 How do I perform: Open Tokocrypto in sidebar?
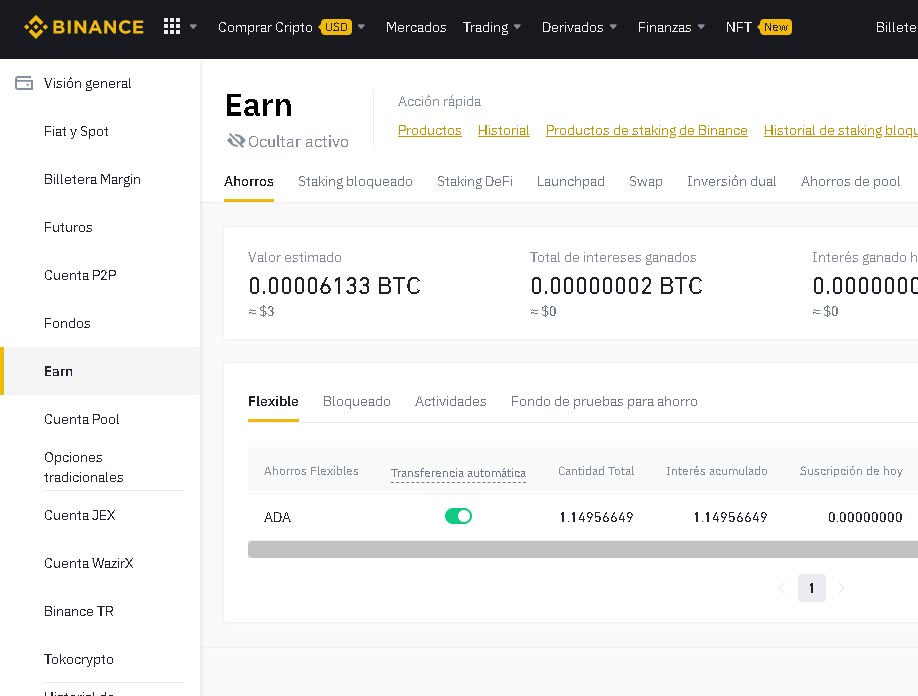pyautogui.click(x=78, y=659)
